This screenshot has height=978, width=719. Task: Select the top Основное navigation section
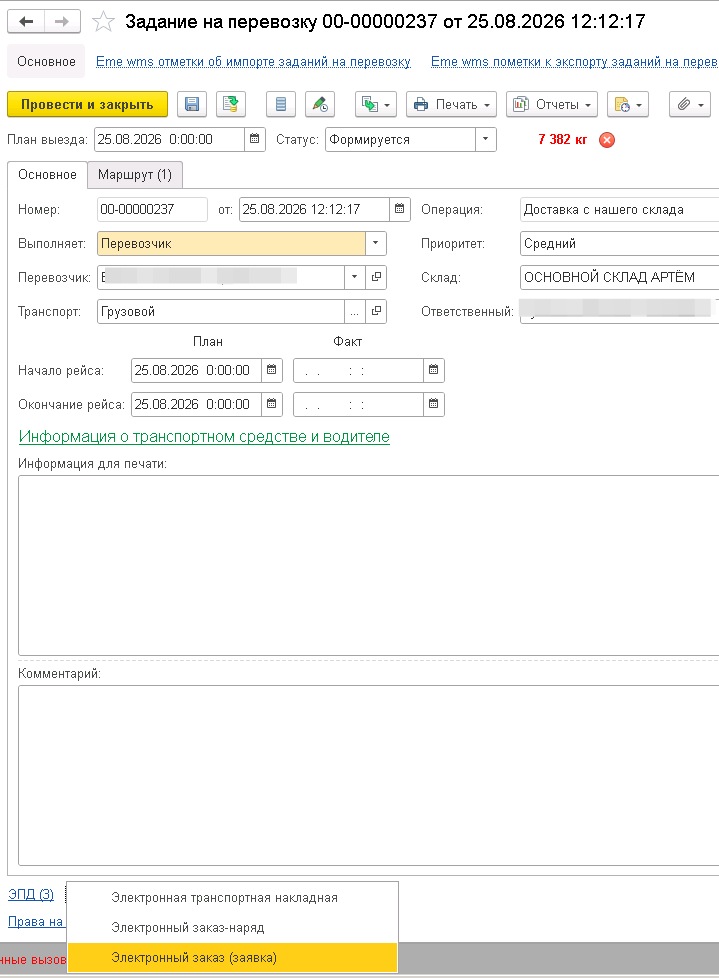point(46,61)
